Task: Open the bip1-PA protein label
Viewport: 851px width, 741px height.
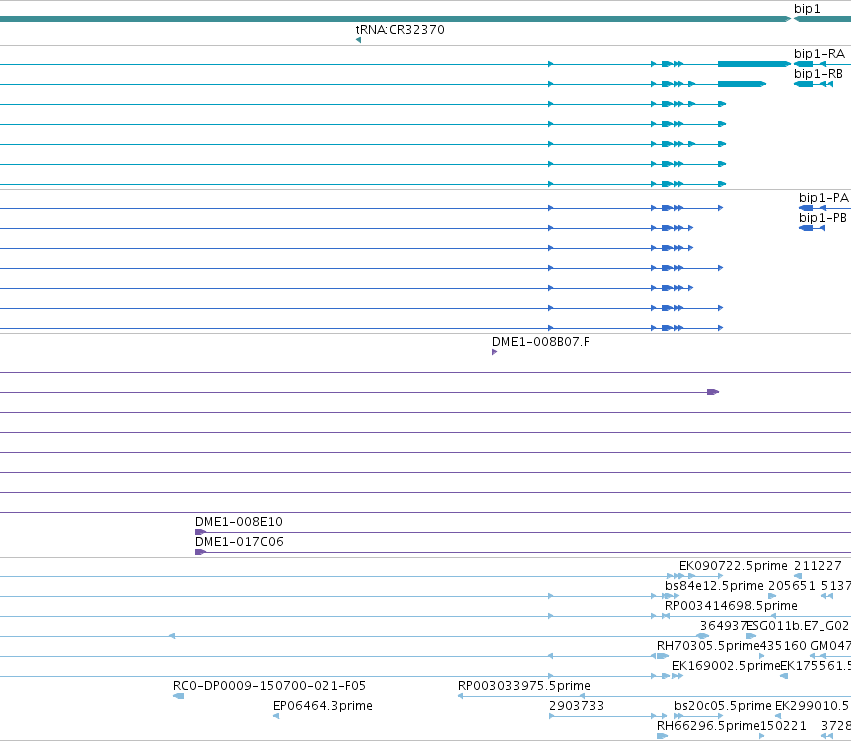Action: coord(823,198)
